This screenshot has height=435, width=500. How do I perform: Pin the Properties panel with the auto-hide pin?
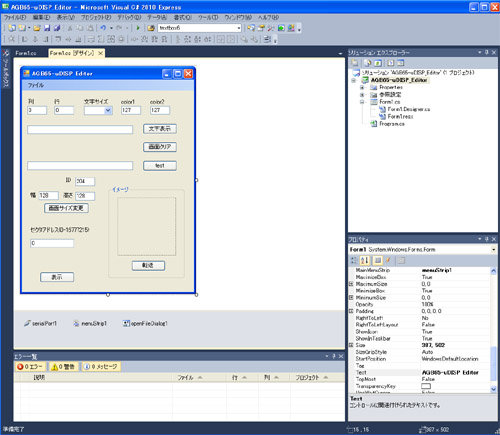pyautogui.click(x=487, y=239)
